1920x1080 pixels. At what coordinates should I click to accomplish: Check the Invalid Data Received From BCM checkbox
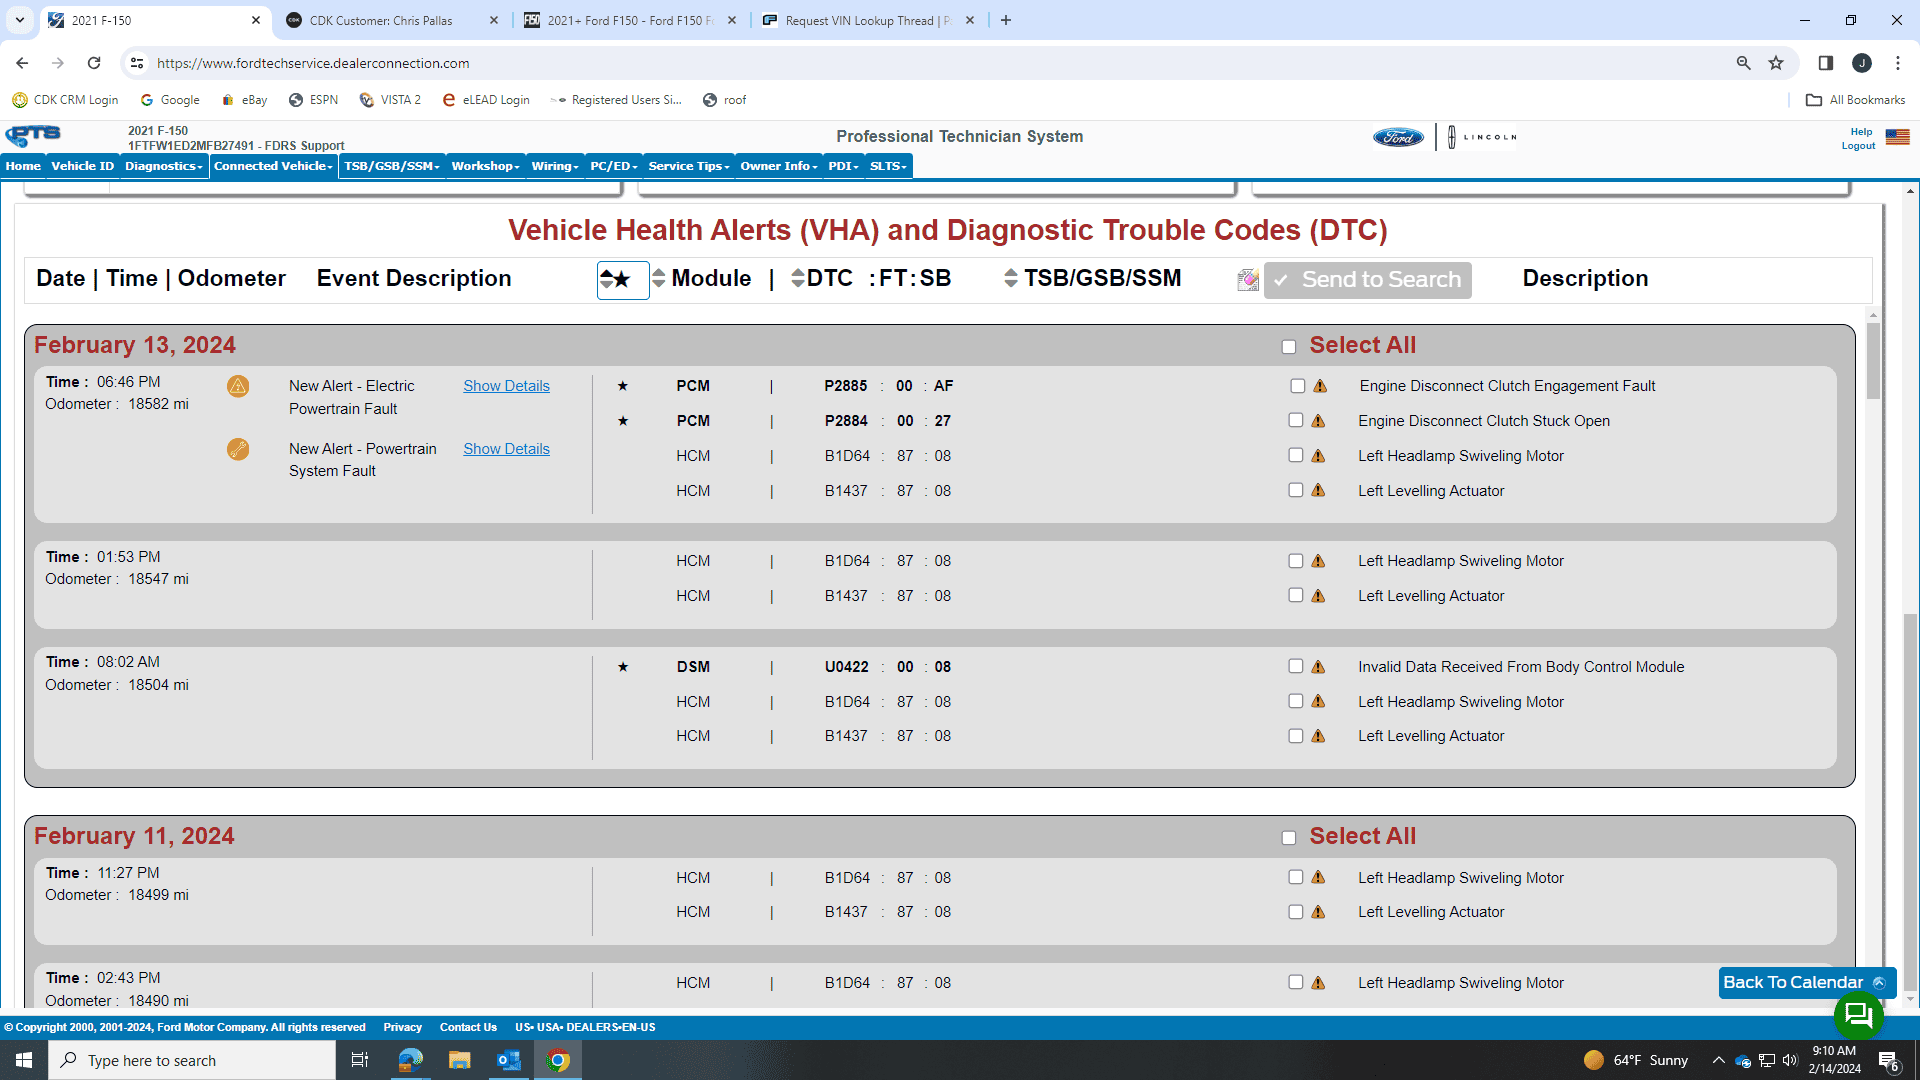click(x=1296, y=667)
